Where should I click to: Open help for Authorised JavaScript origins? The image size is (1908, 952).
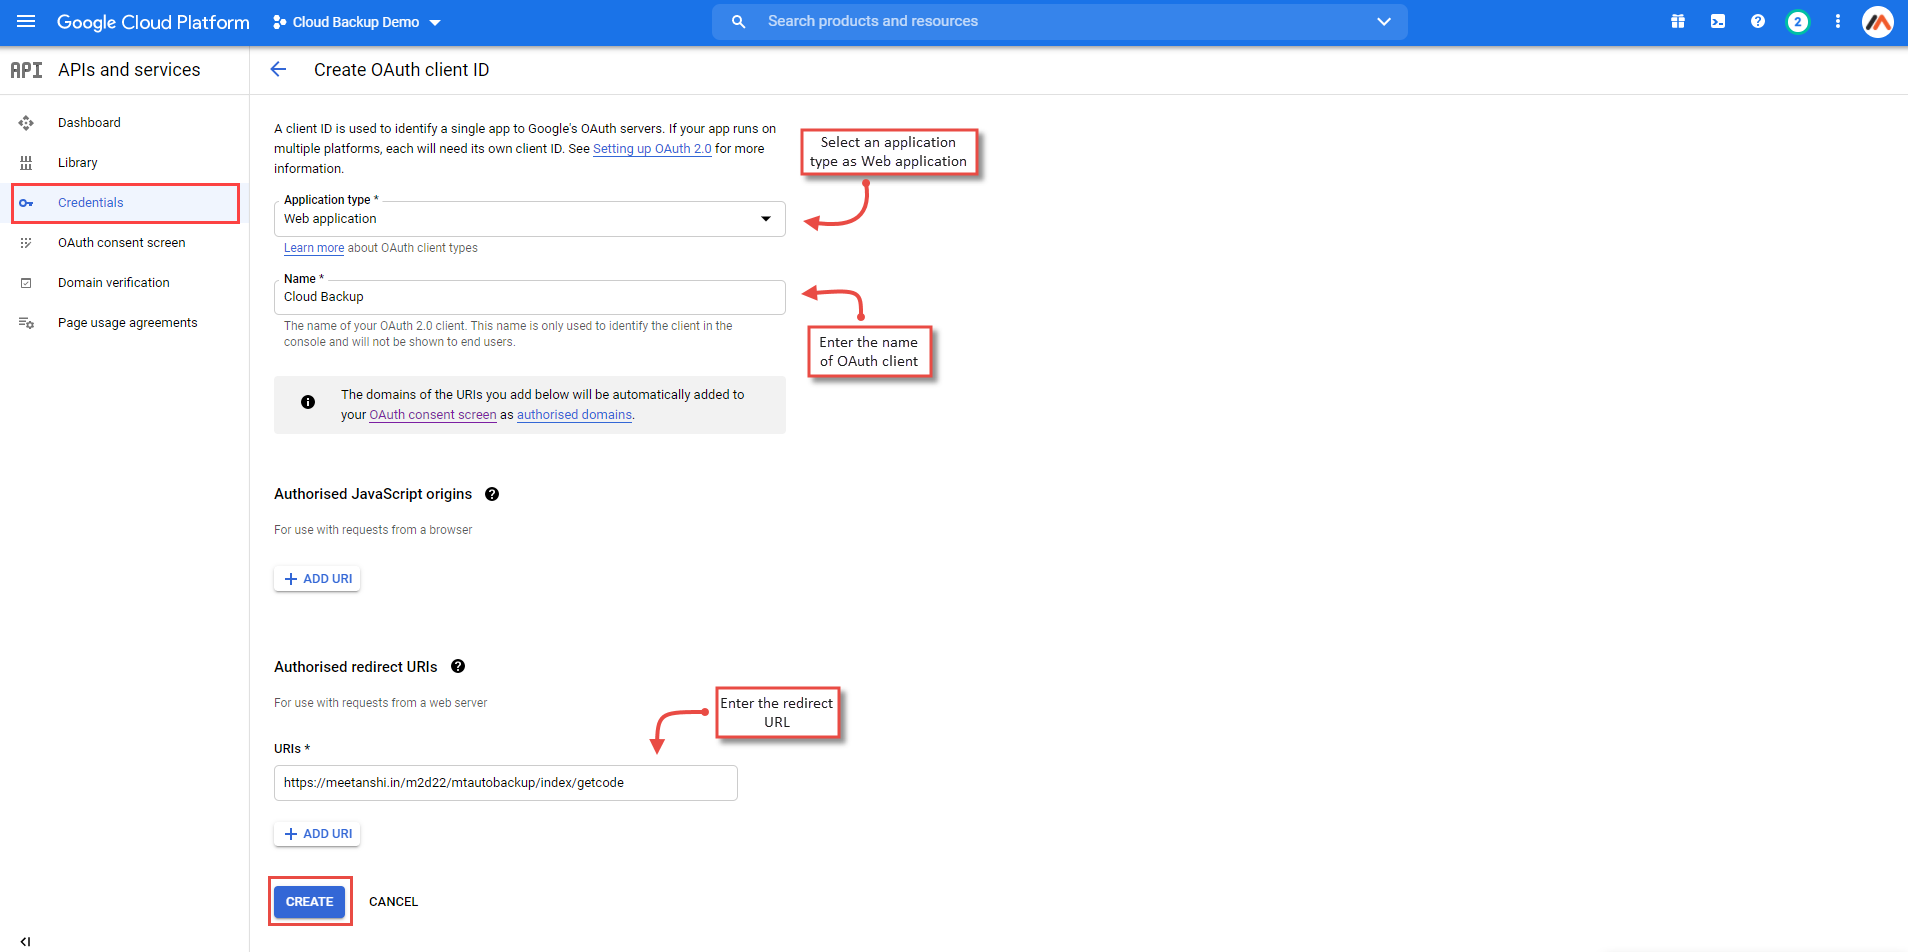click(x=492, y=494)
